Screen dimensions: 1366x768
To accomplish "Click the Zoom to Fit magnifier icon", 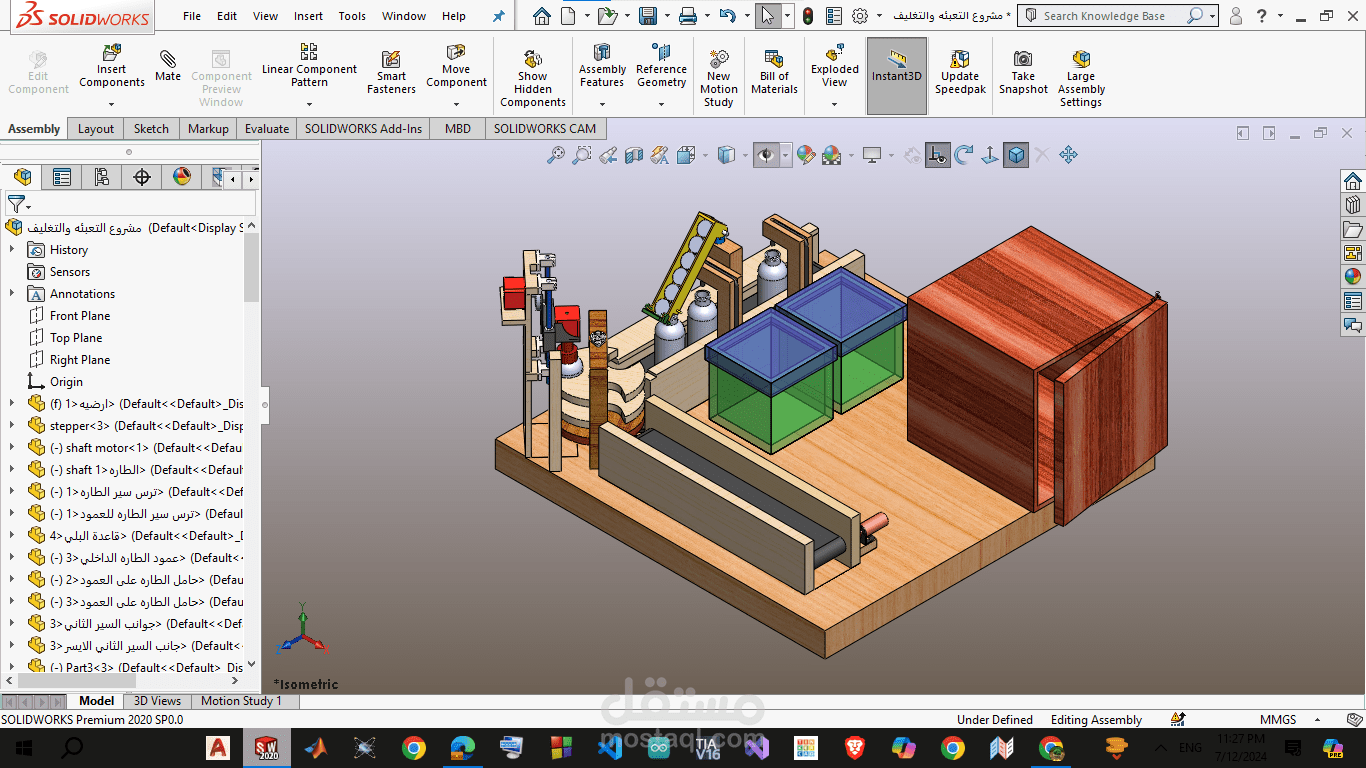I will point(555,155).
